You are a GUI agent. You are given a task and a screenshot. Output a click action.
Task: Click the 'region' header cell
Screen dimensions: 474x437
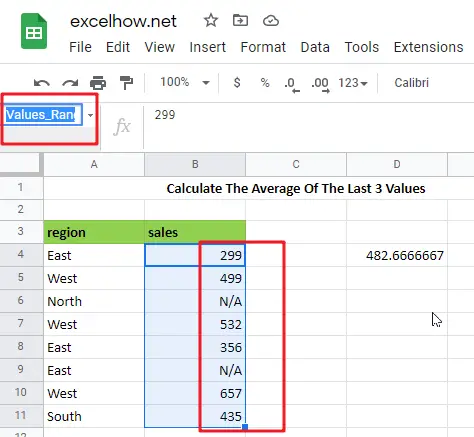(x=94, y=232)
